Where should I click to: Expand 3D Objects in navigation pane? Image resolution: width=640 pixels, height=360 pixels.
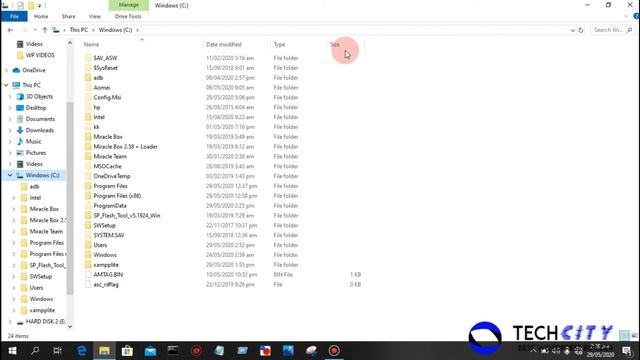[10, 97]
